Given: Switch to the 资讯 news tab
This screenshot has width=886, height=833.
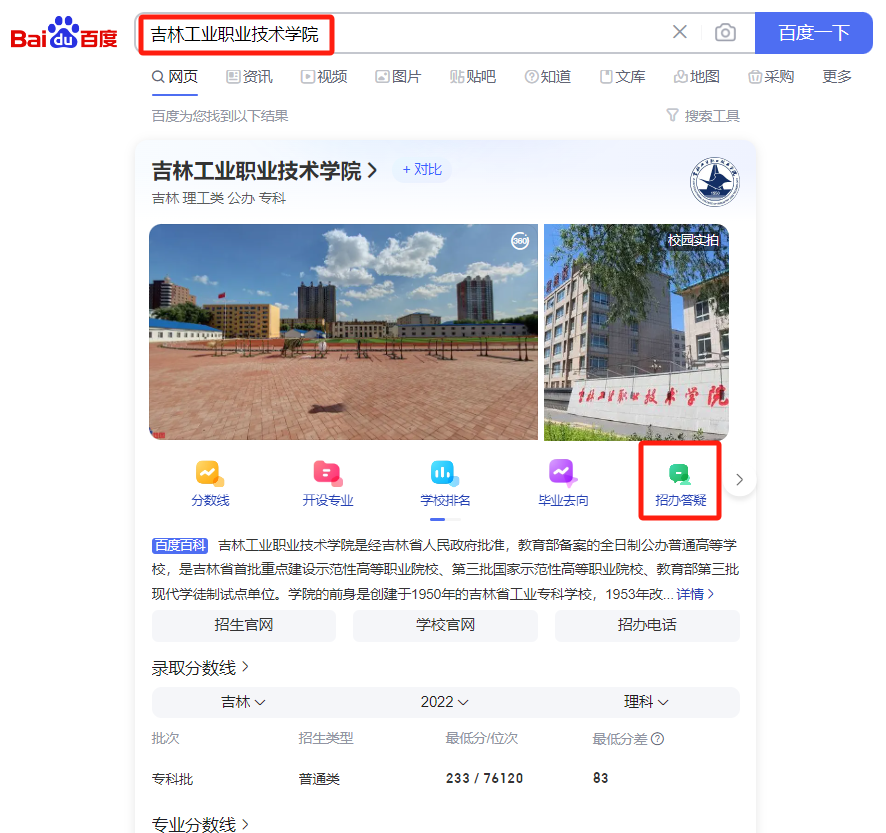Looking at the screenshot, I should [x=249, y=77].
